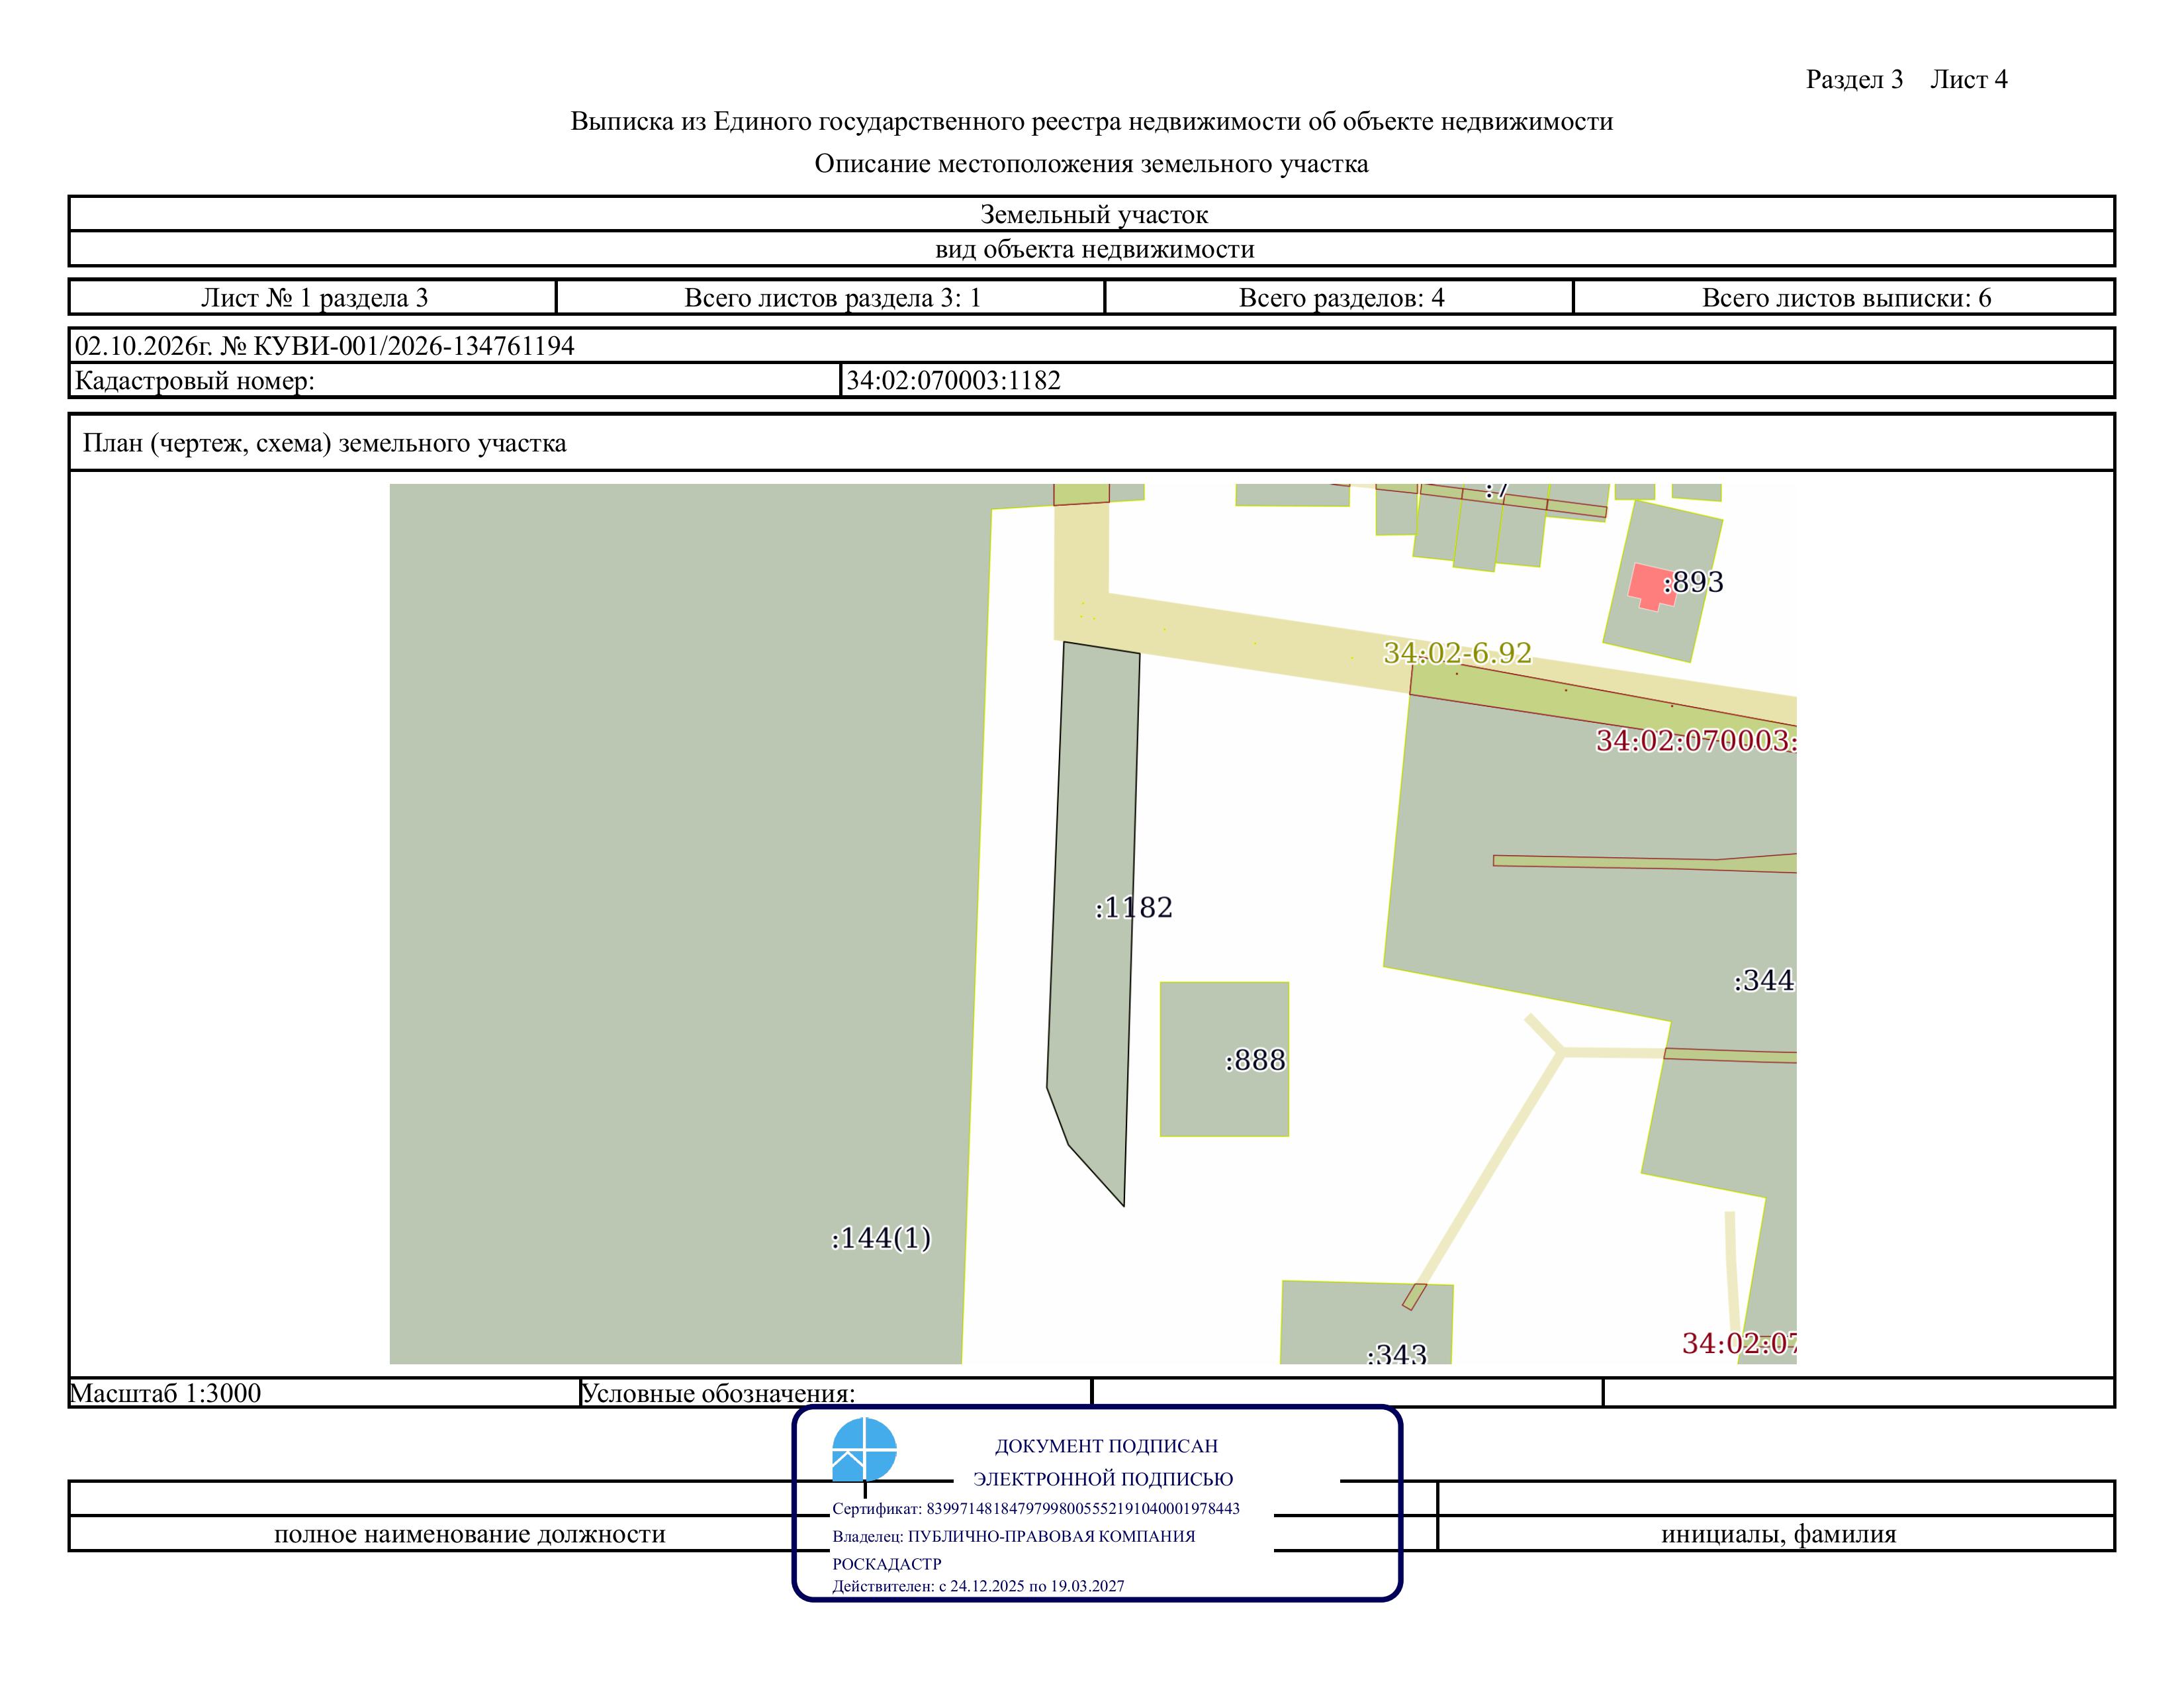This screenshot has height=1688, width=2184.
Task: Click 'инициалы, фамилия' cell
Action: coord(1778,1534)
